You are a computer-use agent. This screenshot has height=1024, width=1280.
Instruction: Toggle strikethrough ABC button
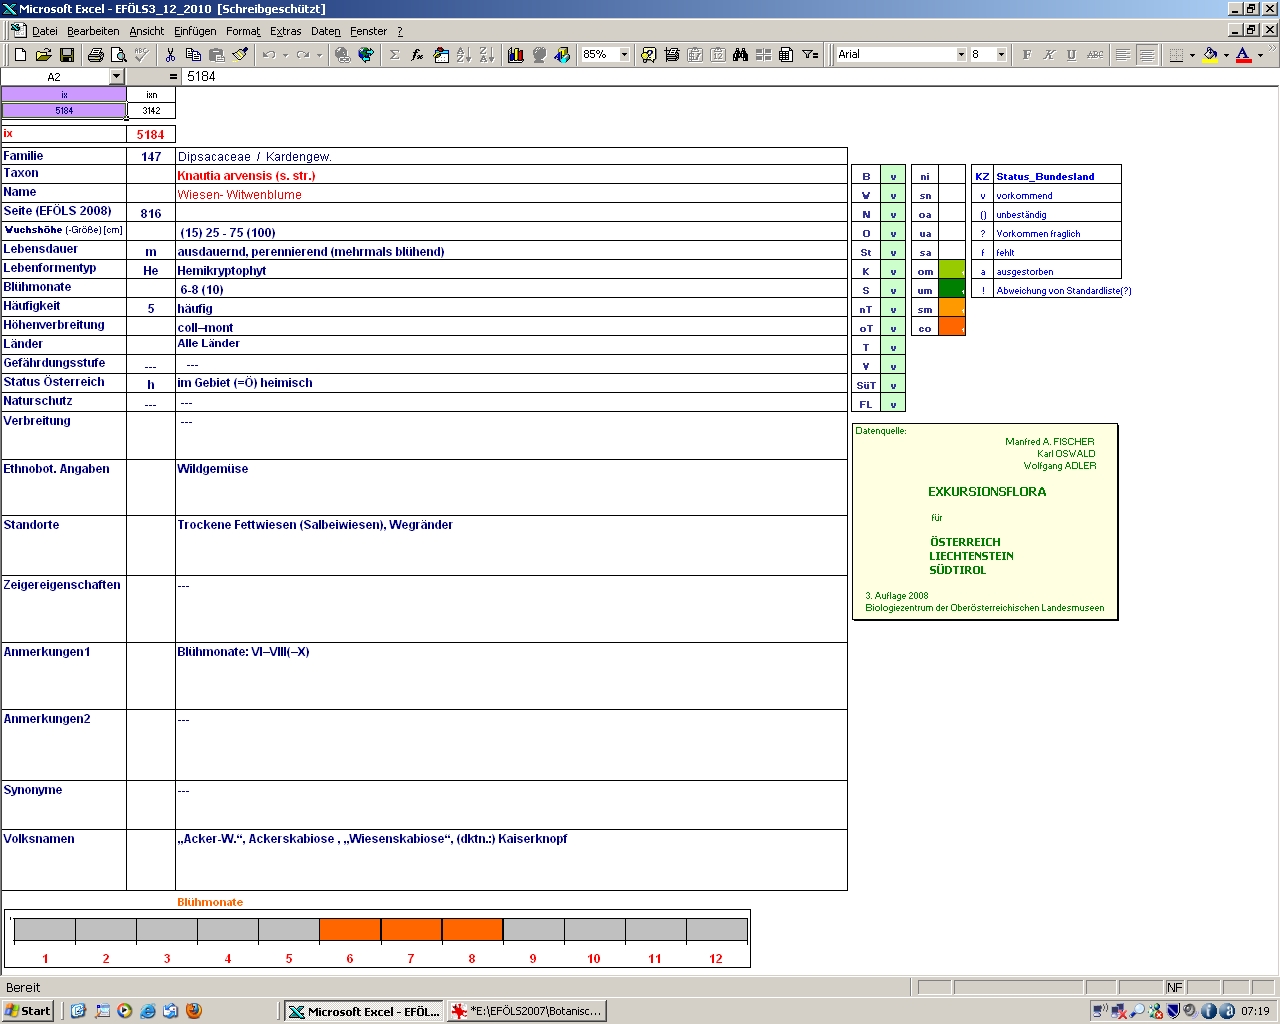(1095, 55)
